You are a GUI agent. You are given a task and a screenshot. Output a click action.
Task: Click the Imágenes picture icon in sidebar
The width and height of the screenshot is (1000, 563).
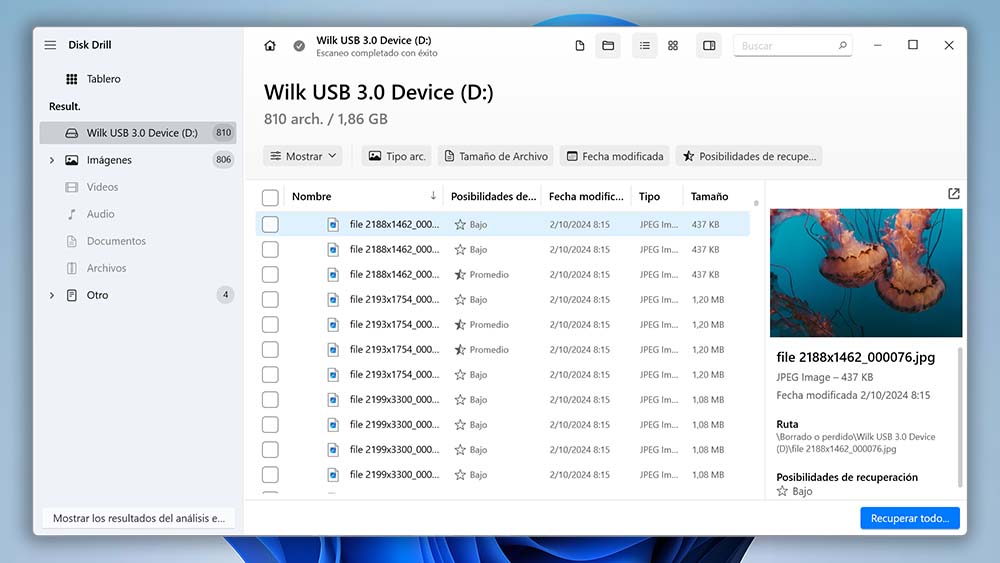pyautogui.click(x=71, y=160)
